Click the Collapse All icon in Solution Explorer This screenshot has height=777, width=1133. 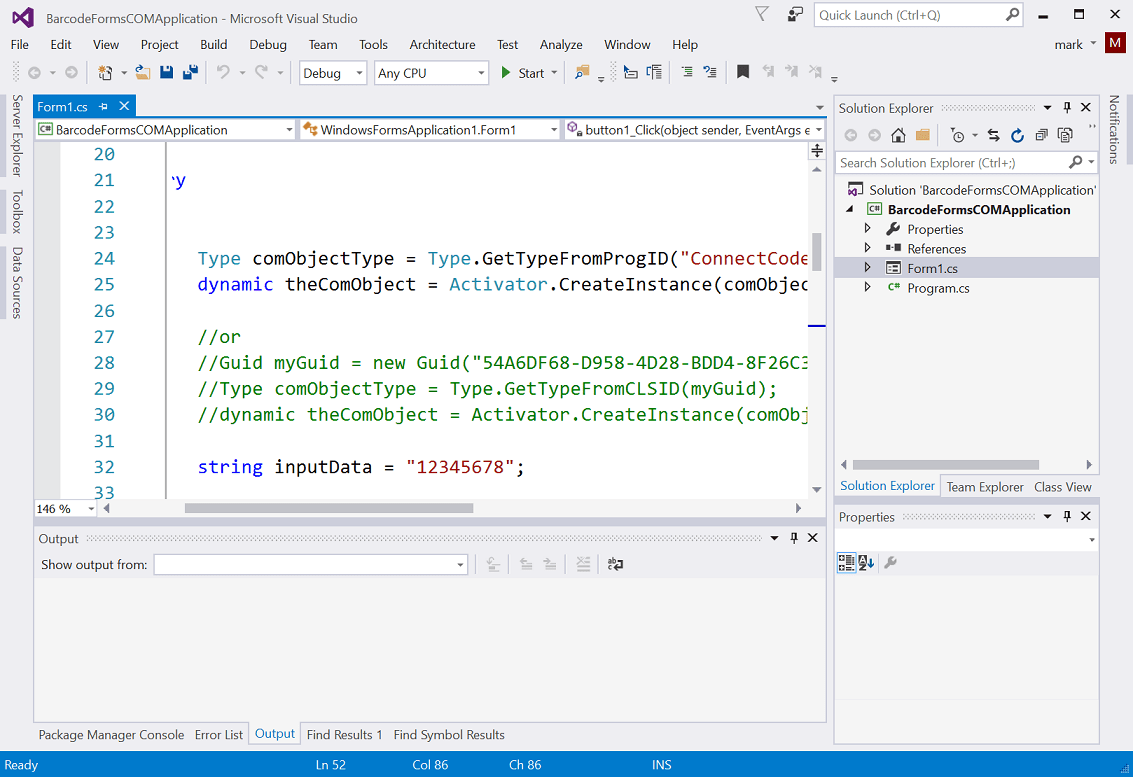pyautogui.click(x=1041, y=135)
